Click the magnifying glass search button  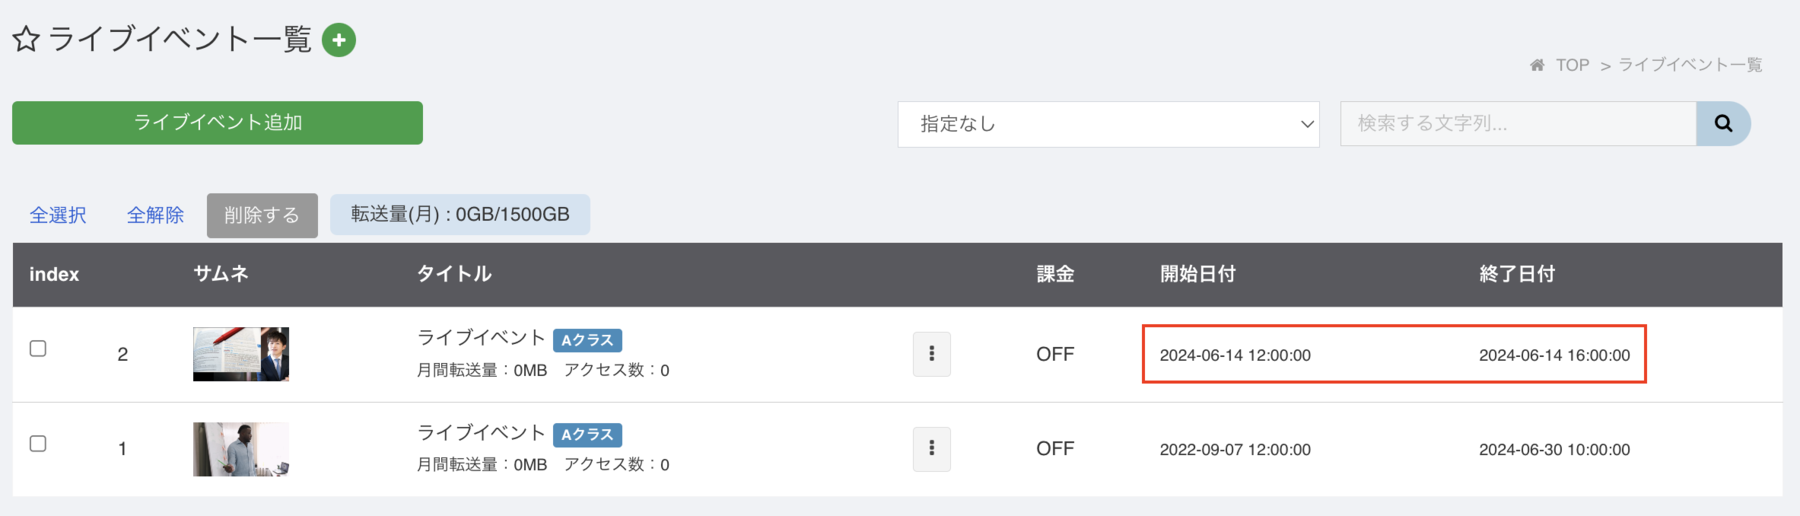(1723, 124)
